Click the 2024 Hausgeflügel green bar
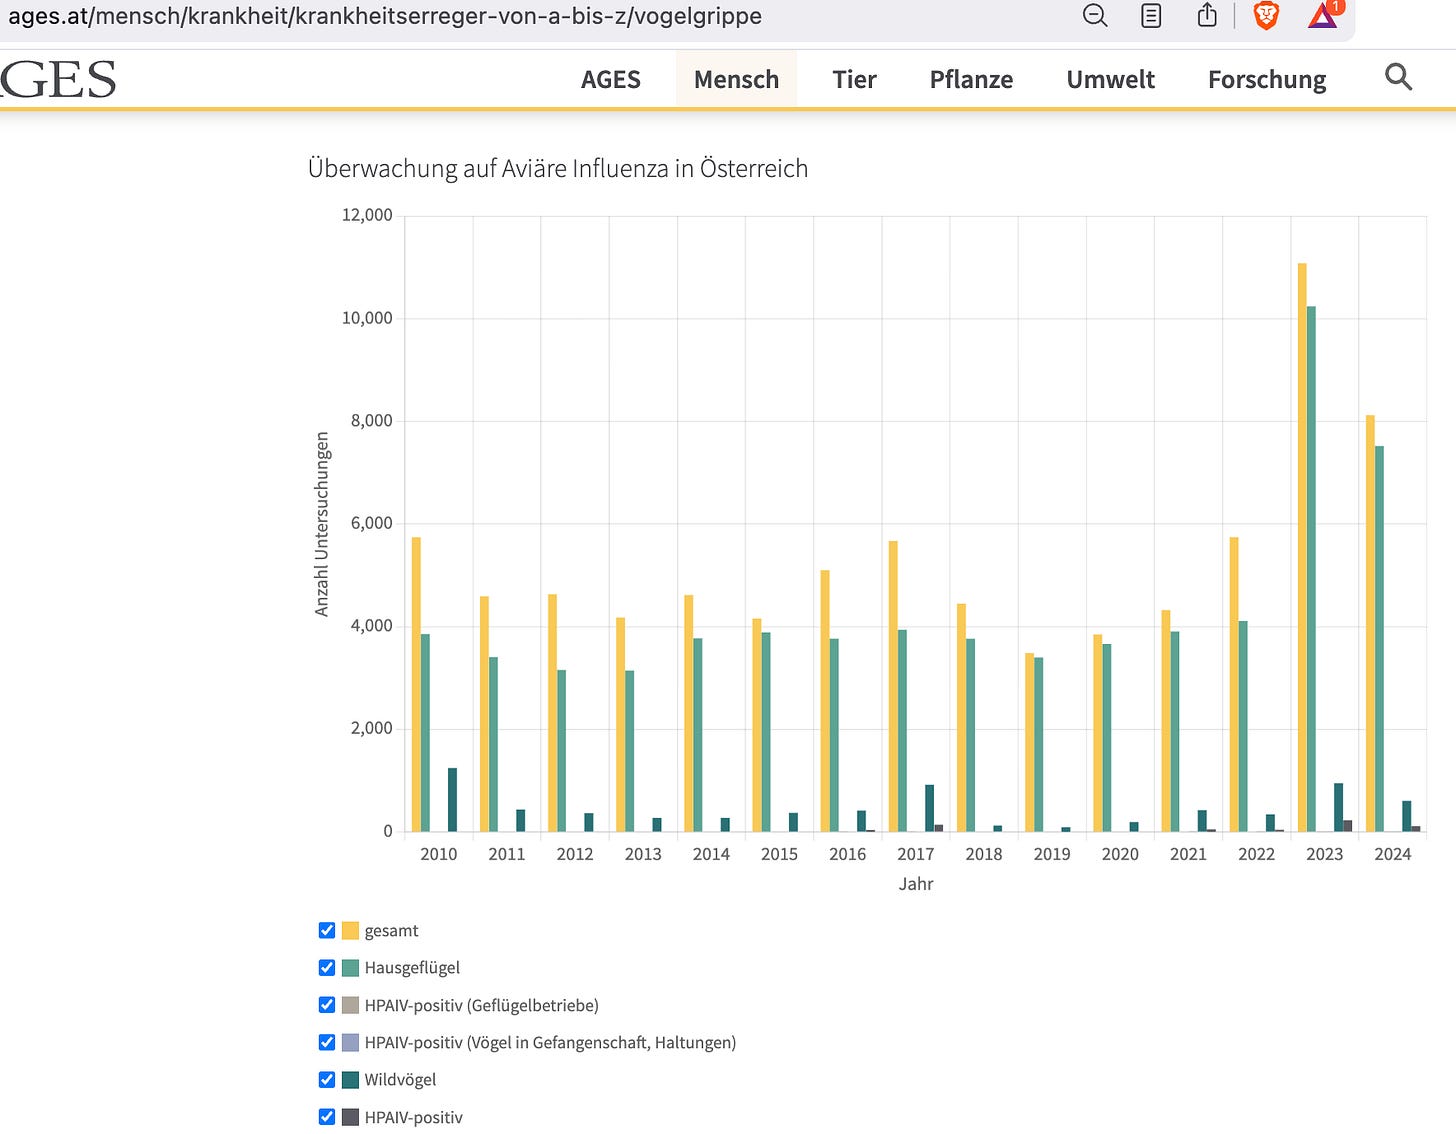 point(1379,638)
